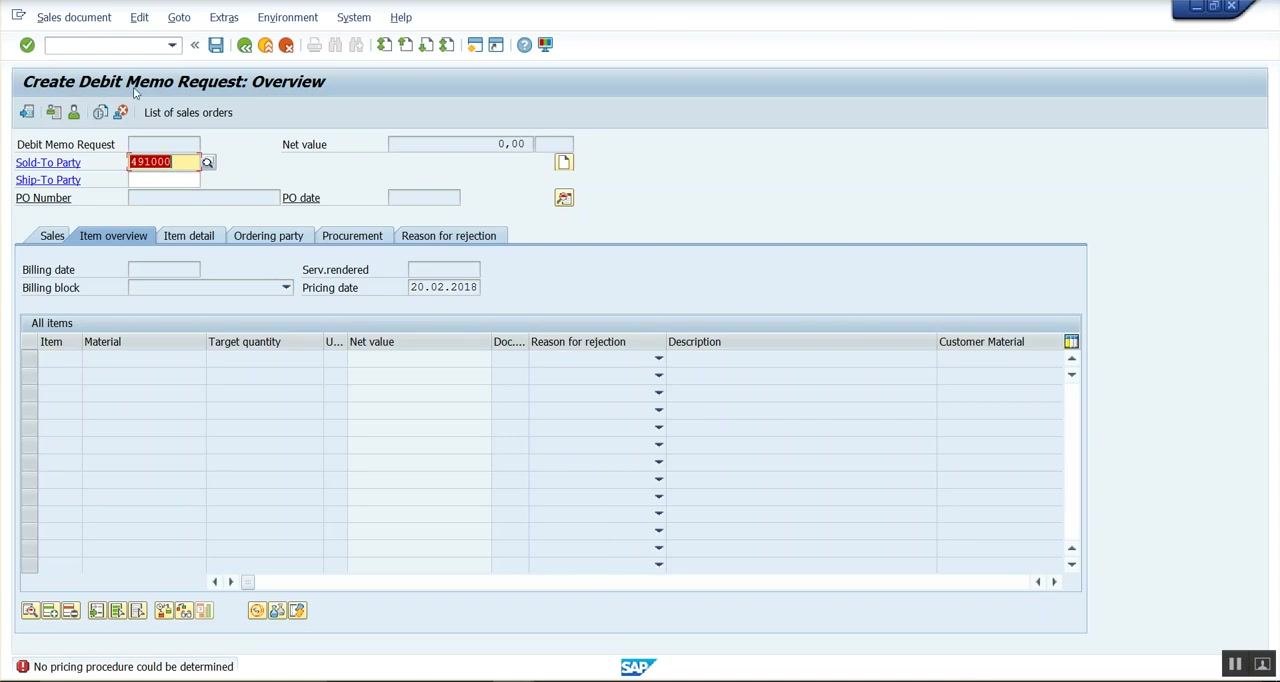Click the red Cancel icon
The image size is (1280, 682).
286,45
